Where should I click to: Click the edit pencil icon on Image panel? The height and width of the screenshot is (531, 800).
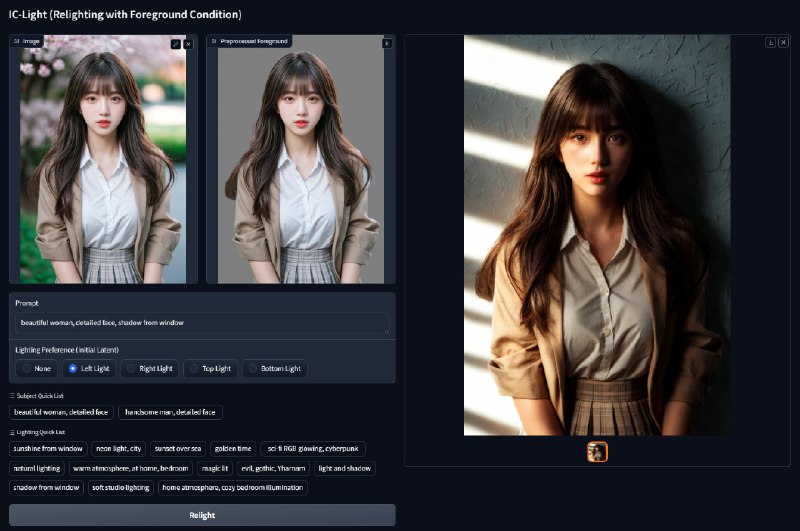(x=176, y=44)
